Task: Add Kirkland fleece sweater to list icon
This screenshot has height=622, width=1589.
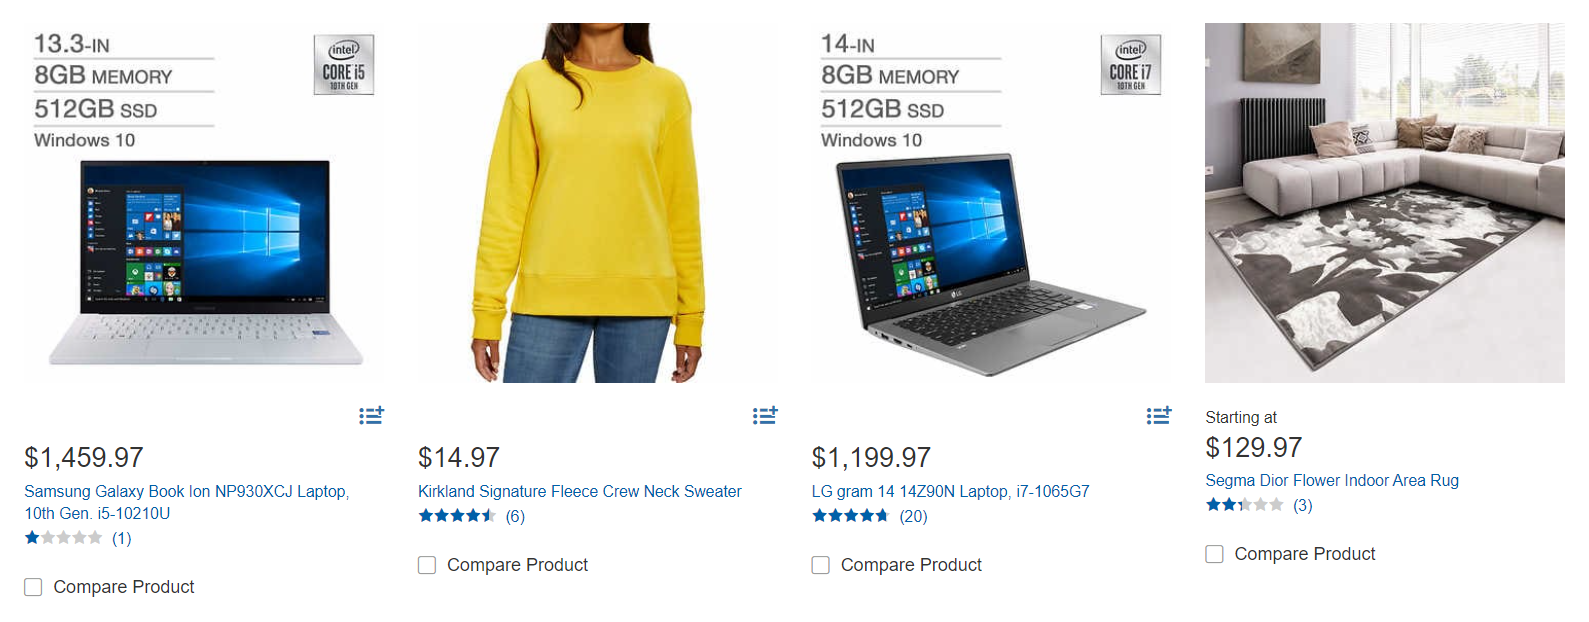Action: [x=765, y=415]
